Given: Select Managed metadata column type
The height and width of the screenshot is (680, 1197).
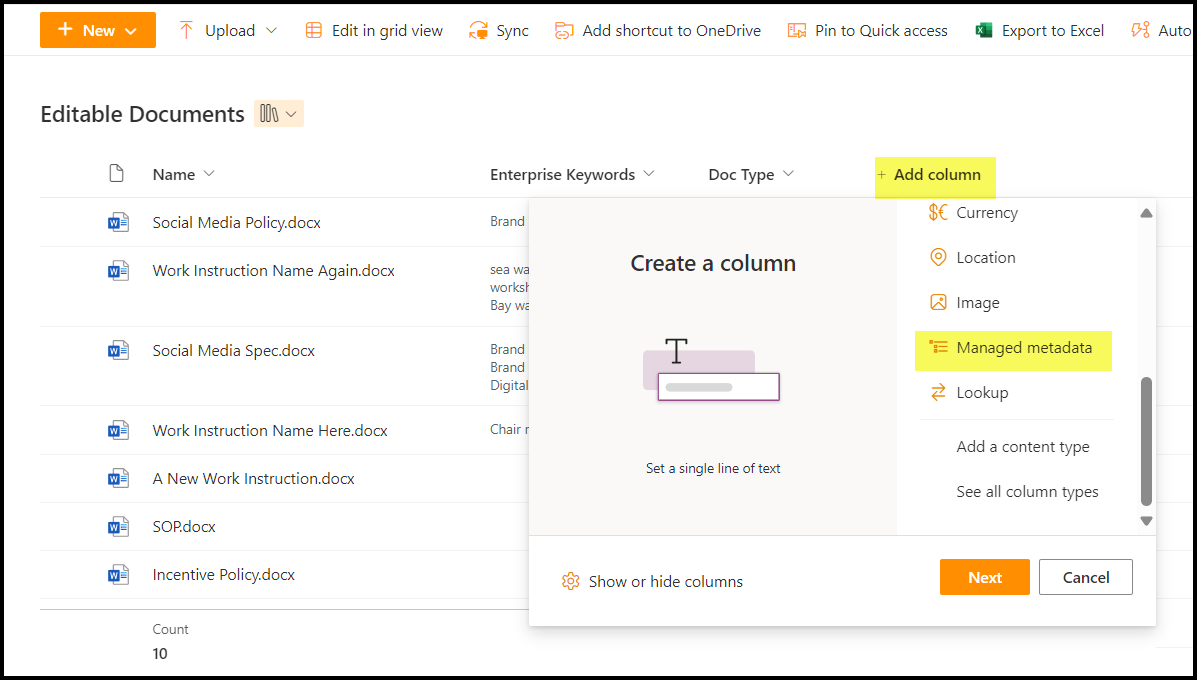Looking at the screenshot, I should tap(1023, 348).
